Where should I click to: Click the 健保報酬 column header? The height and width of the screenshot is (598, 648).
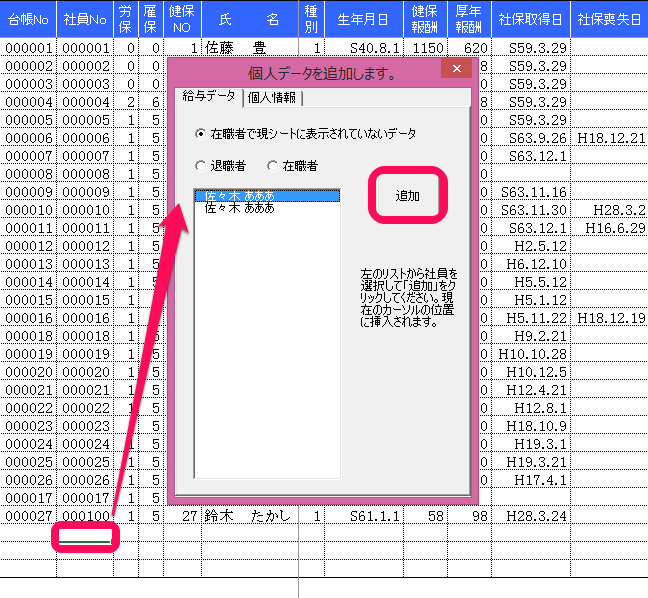[x=425, y=19]
